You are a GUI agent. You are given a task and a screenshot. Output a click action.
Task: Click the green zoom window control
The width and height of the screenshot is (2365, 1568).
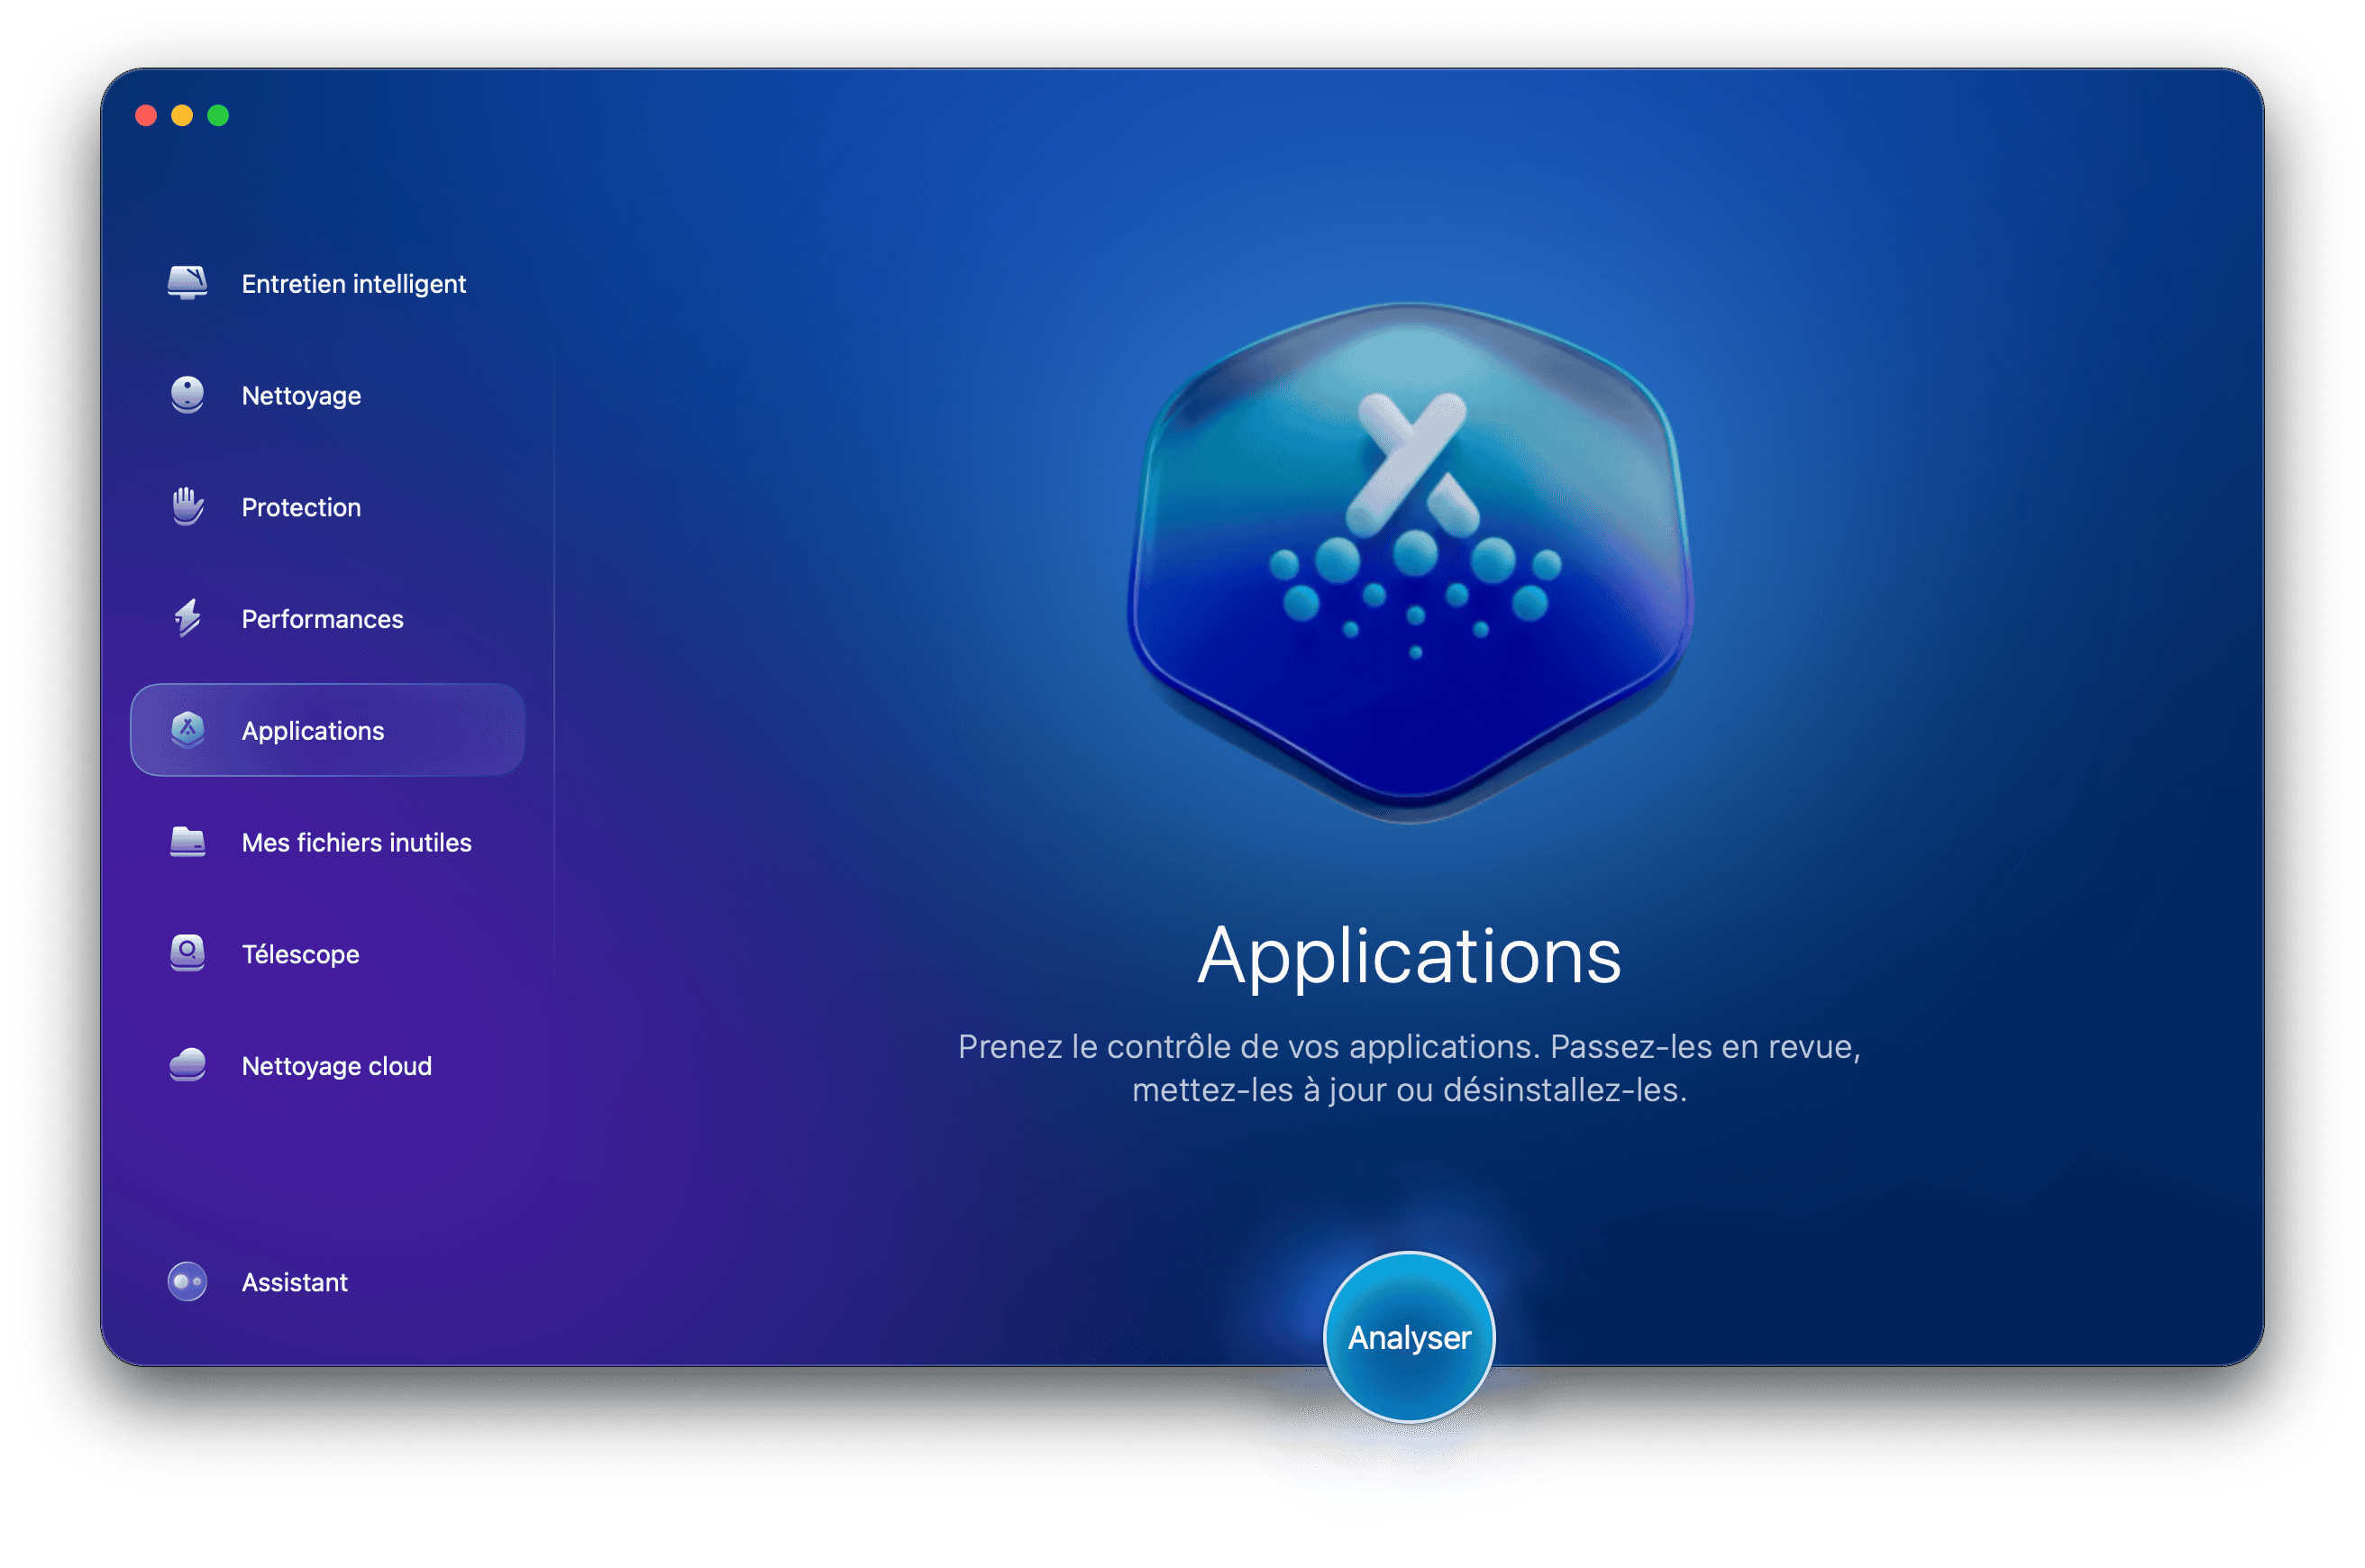[216, 115]
